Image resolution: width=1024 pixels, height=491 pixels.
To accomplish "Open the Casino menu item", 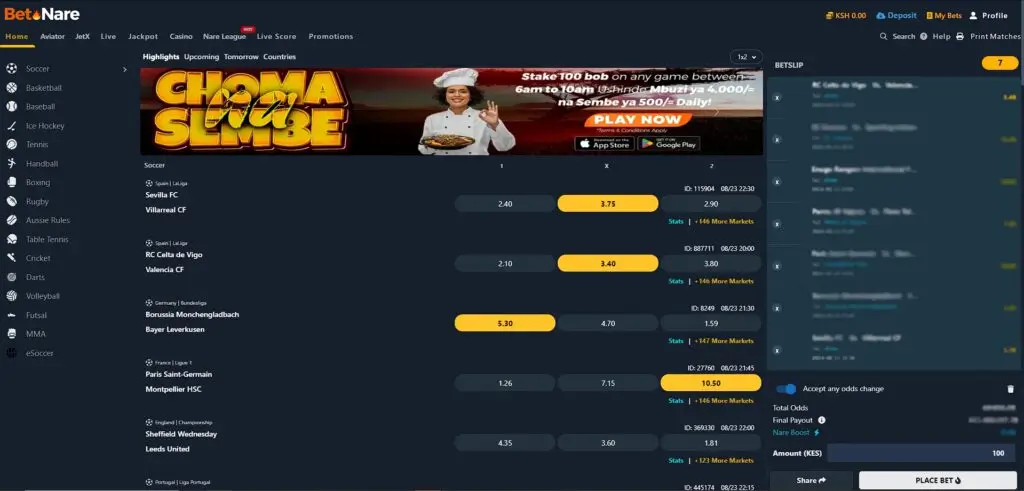I will (x=181, y=37).
